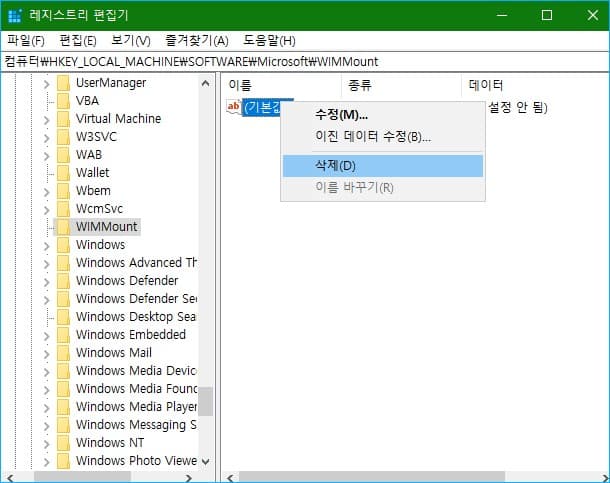Viewport: 610px width, 483px height.
Task: Expand the Virtual Machine key
Action: (47, 119)
